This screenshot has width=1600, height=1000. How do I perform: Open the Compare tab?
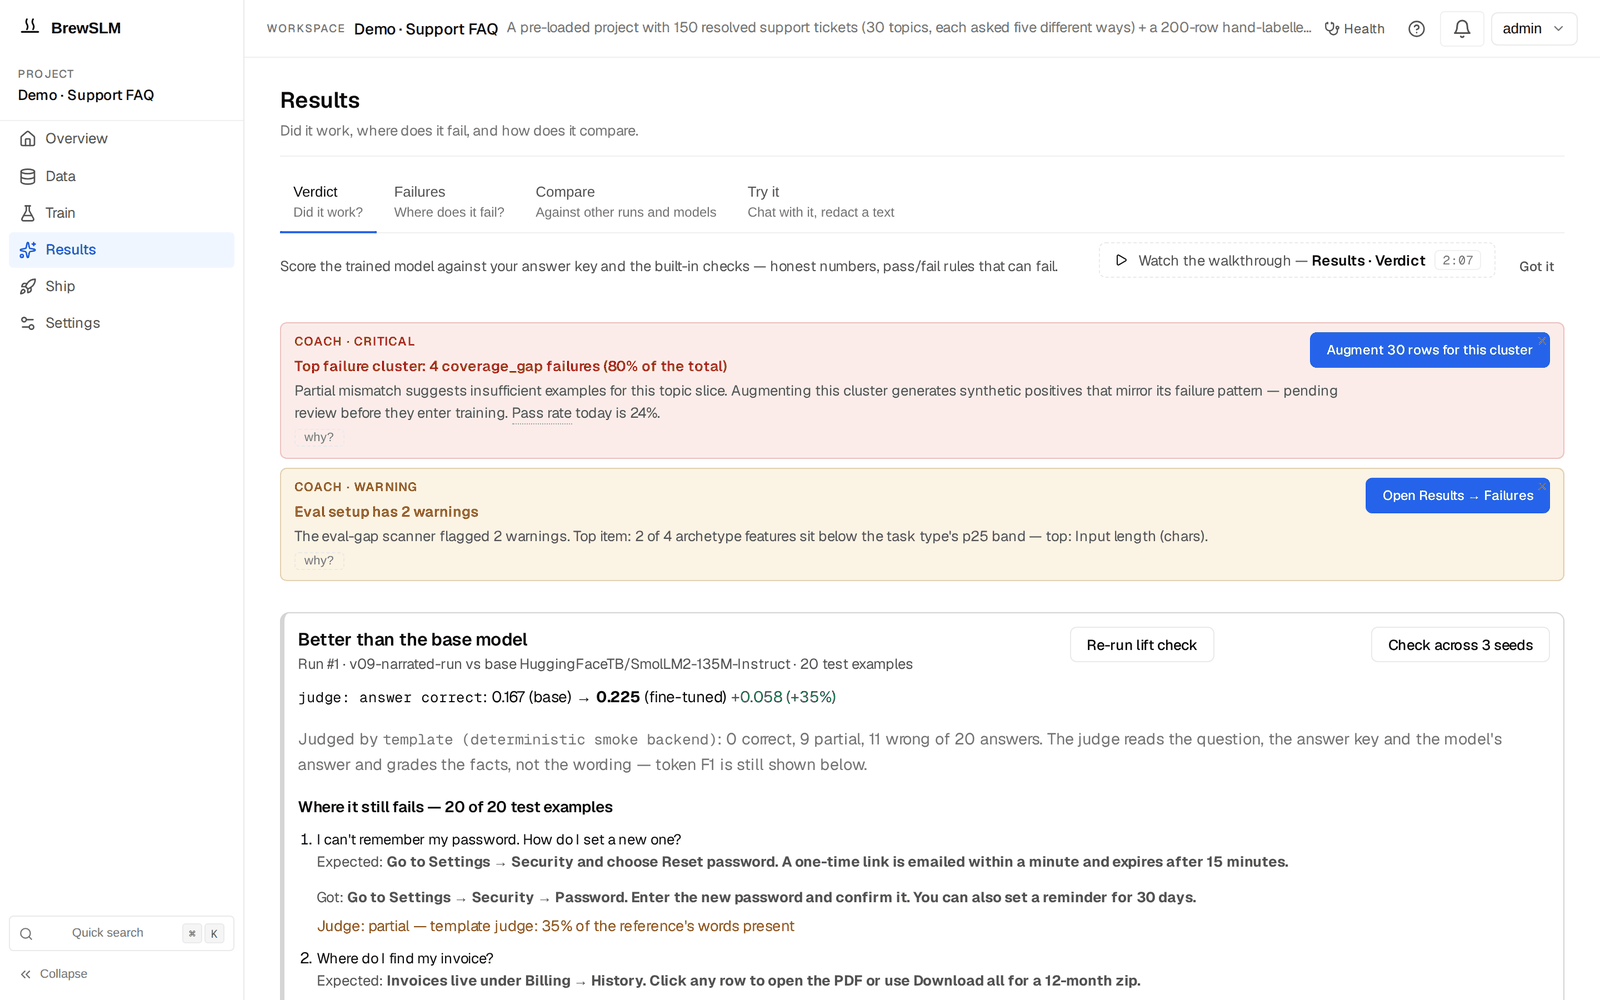pyautogui.click(x=626, y=201)
